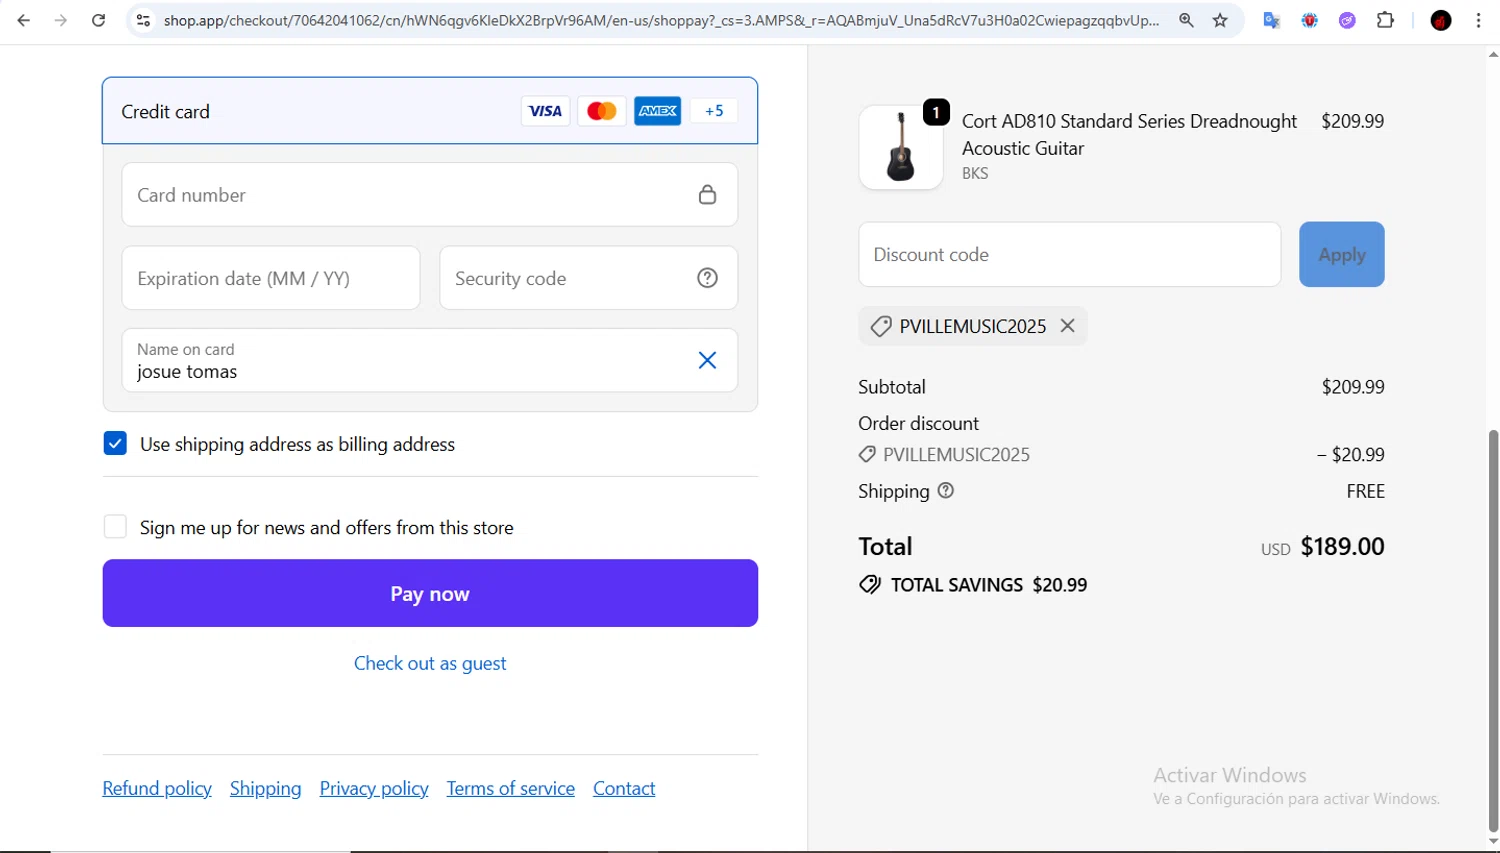The width and height of the screenshot is (1500, 853).
Task: Open the Extensions puzzle menu
Action: pos(1385,20)
